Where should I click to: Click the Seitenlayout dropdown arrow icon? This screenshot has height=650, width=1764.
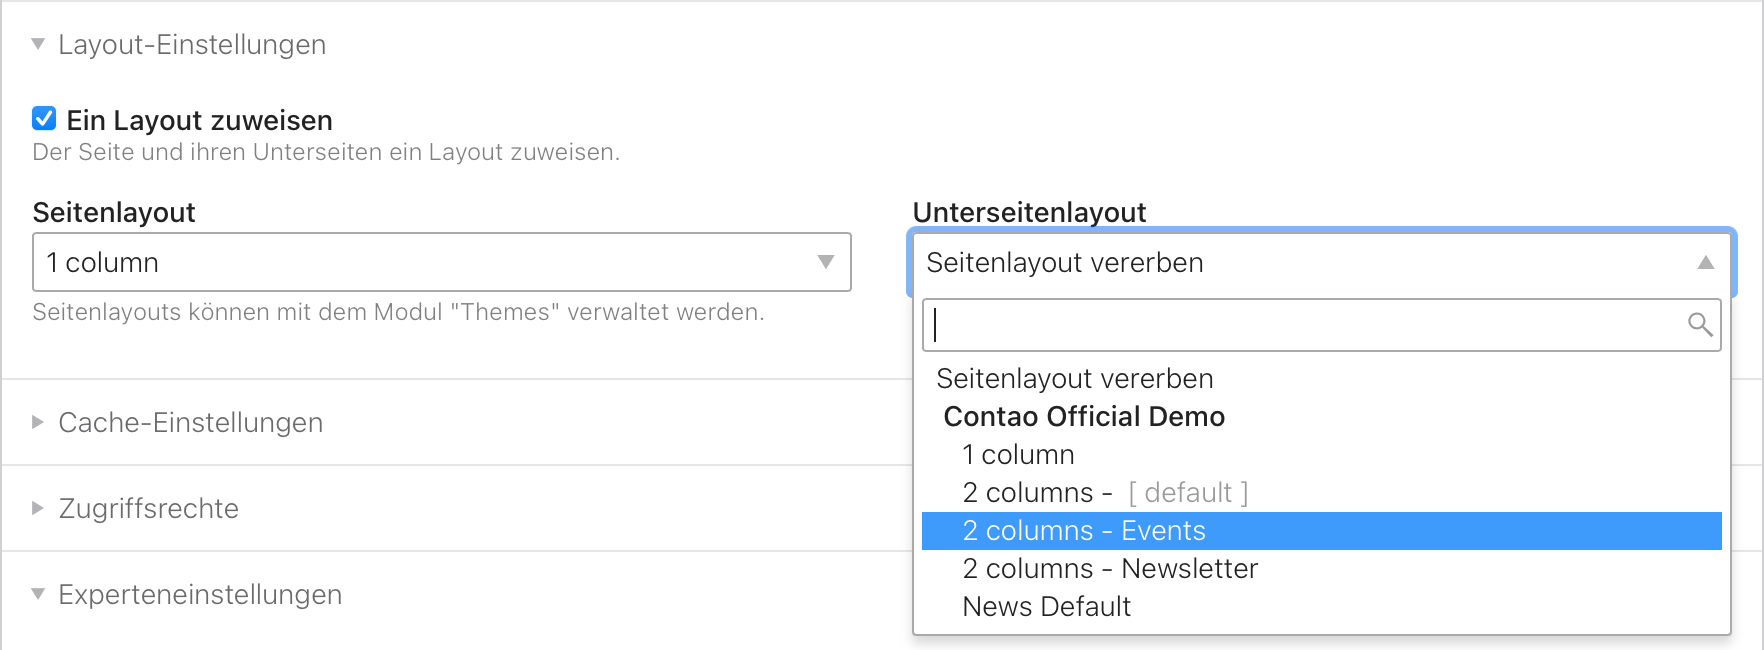tap(826, 262)
